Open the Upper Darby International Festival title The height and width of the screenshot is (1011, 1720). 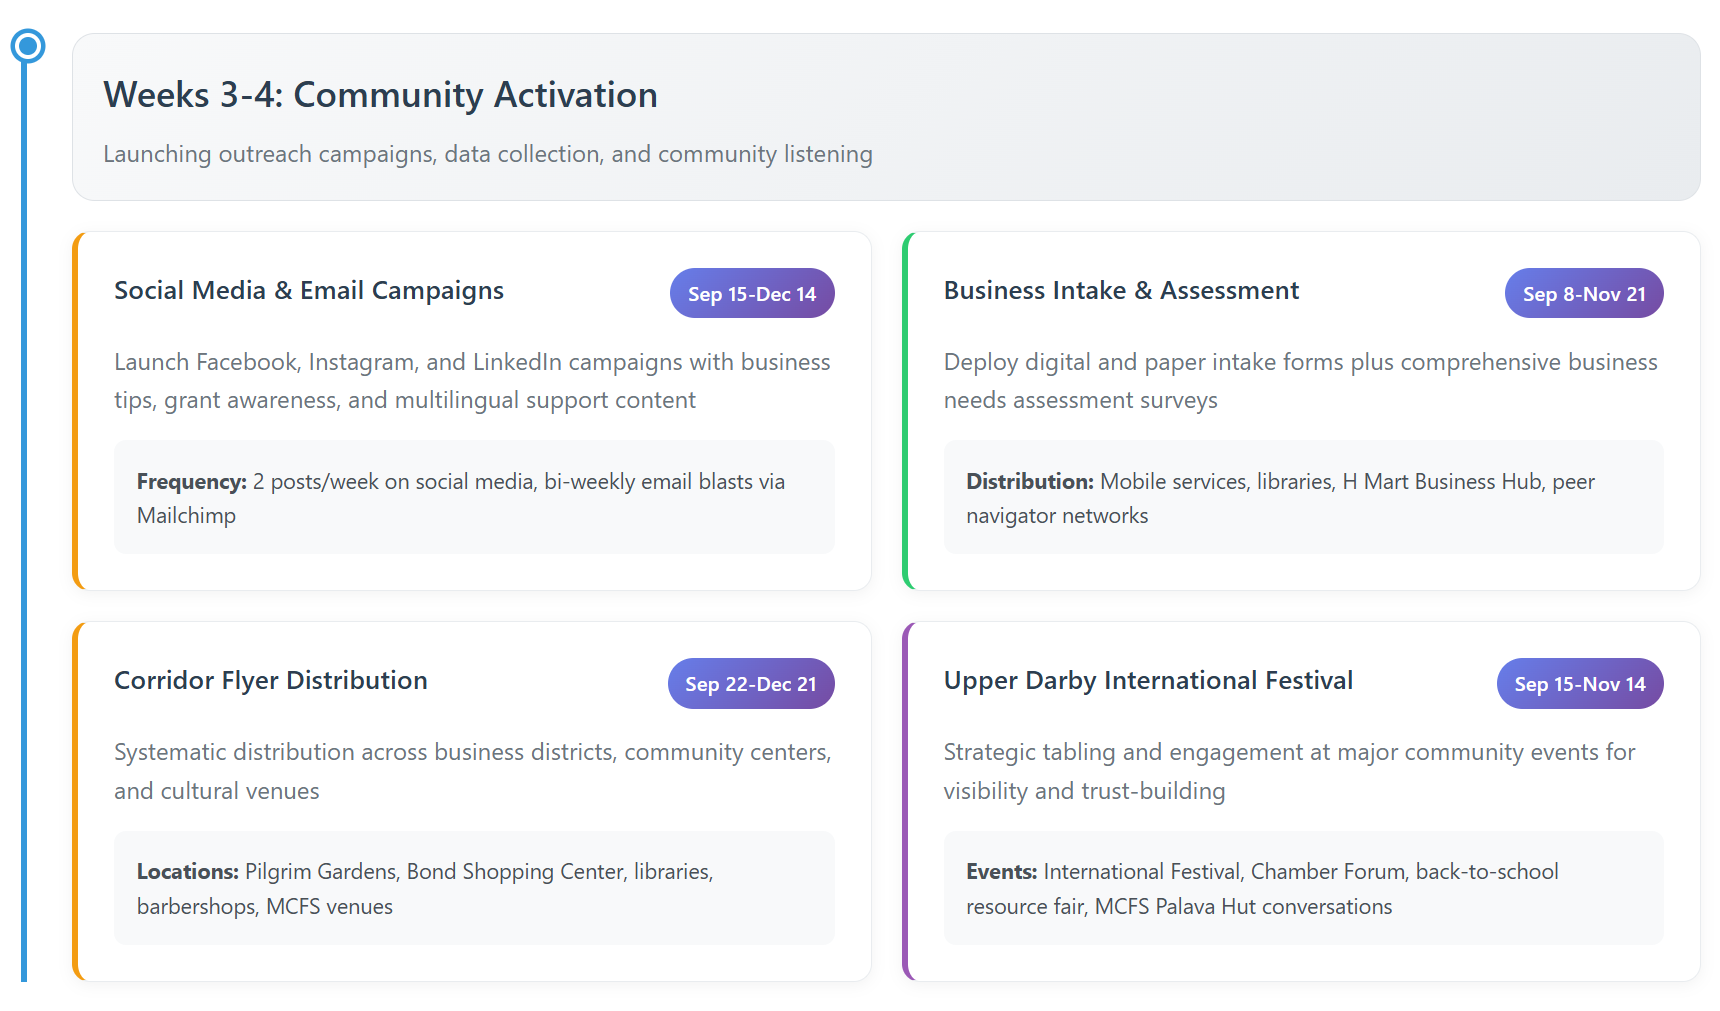coord(1148,681)
